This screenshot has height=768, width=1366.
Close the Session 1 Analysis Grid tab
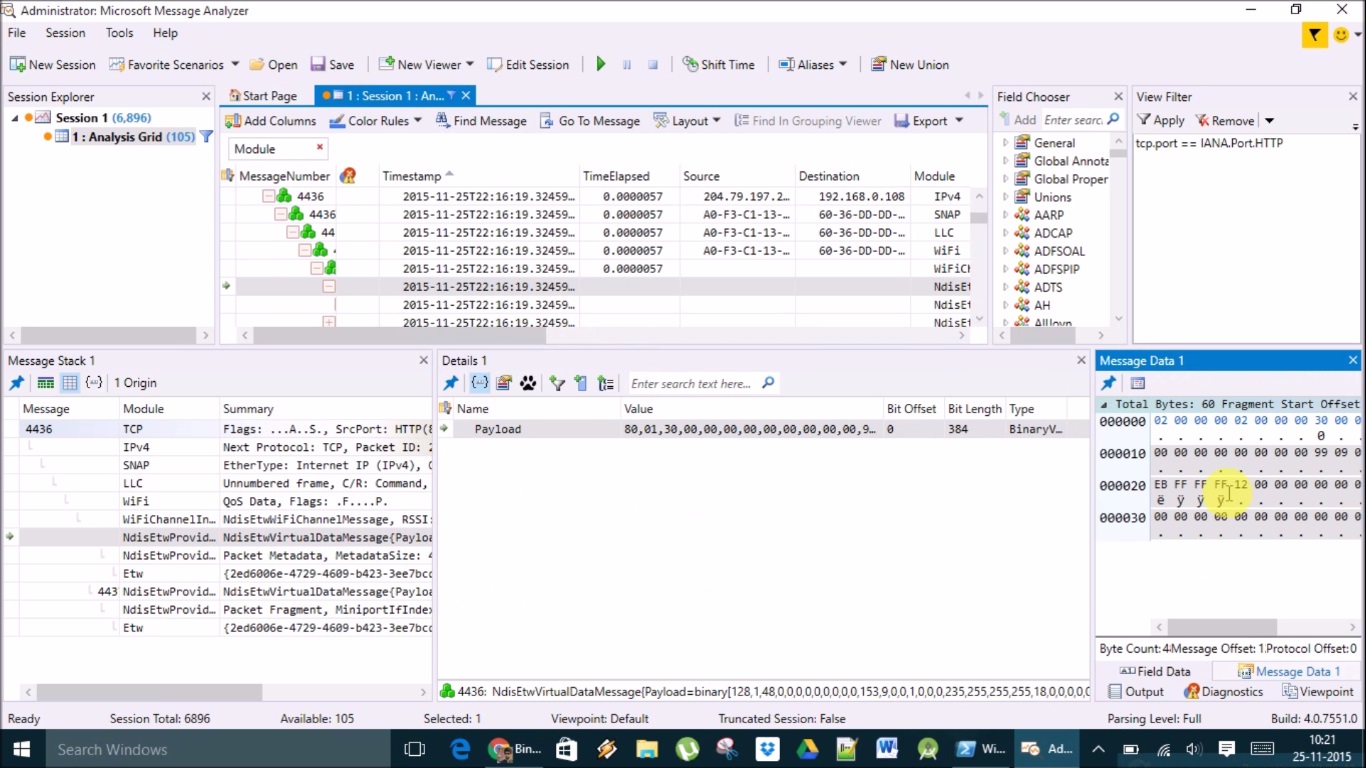point(466,96)
